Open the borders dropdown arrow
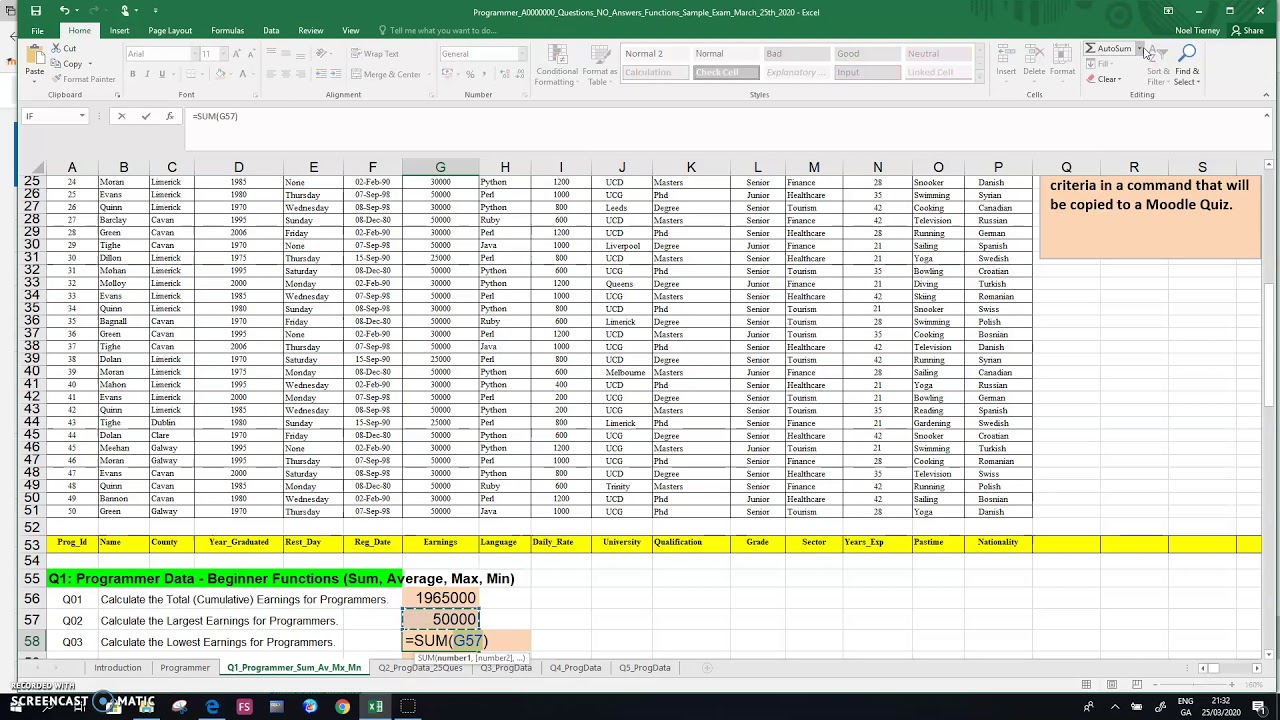 [x=200, y=74]
